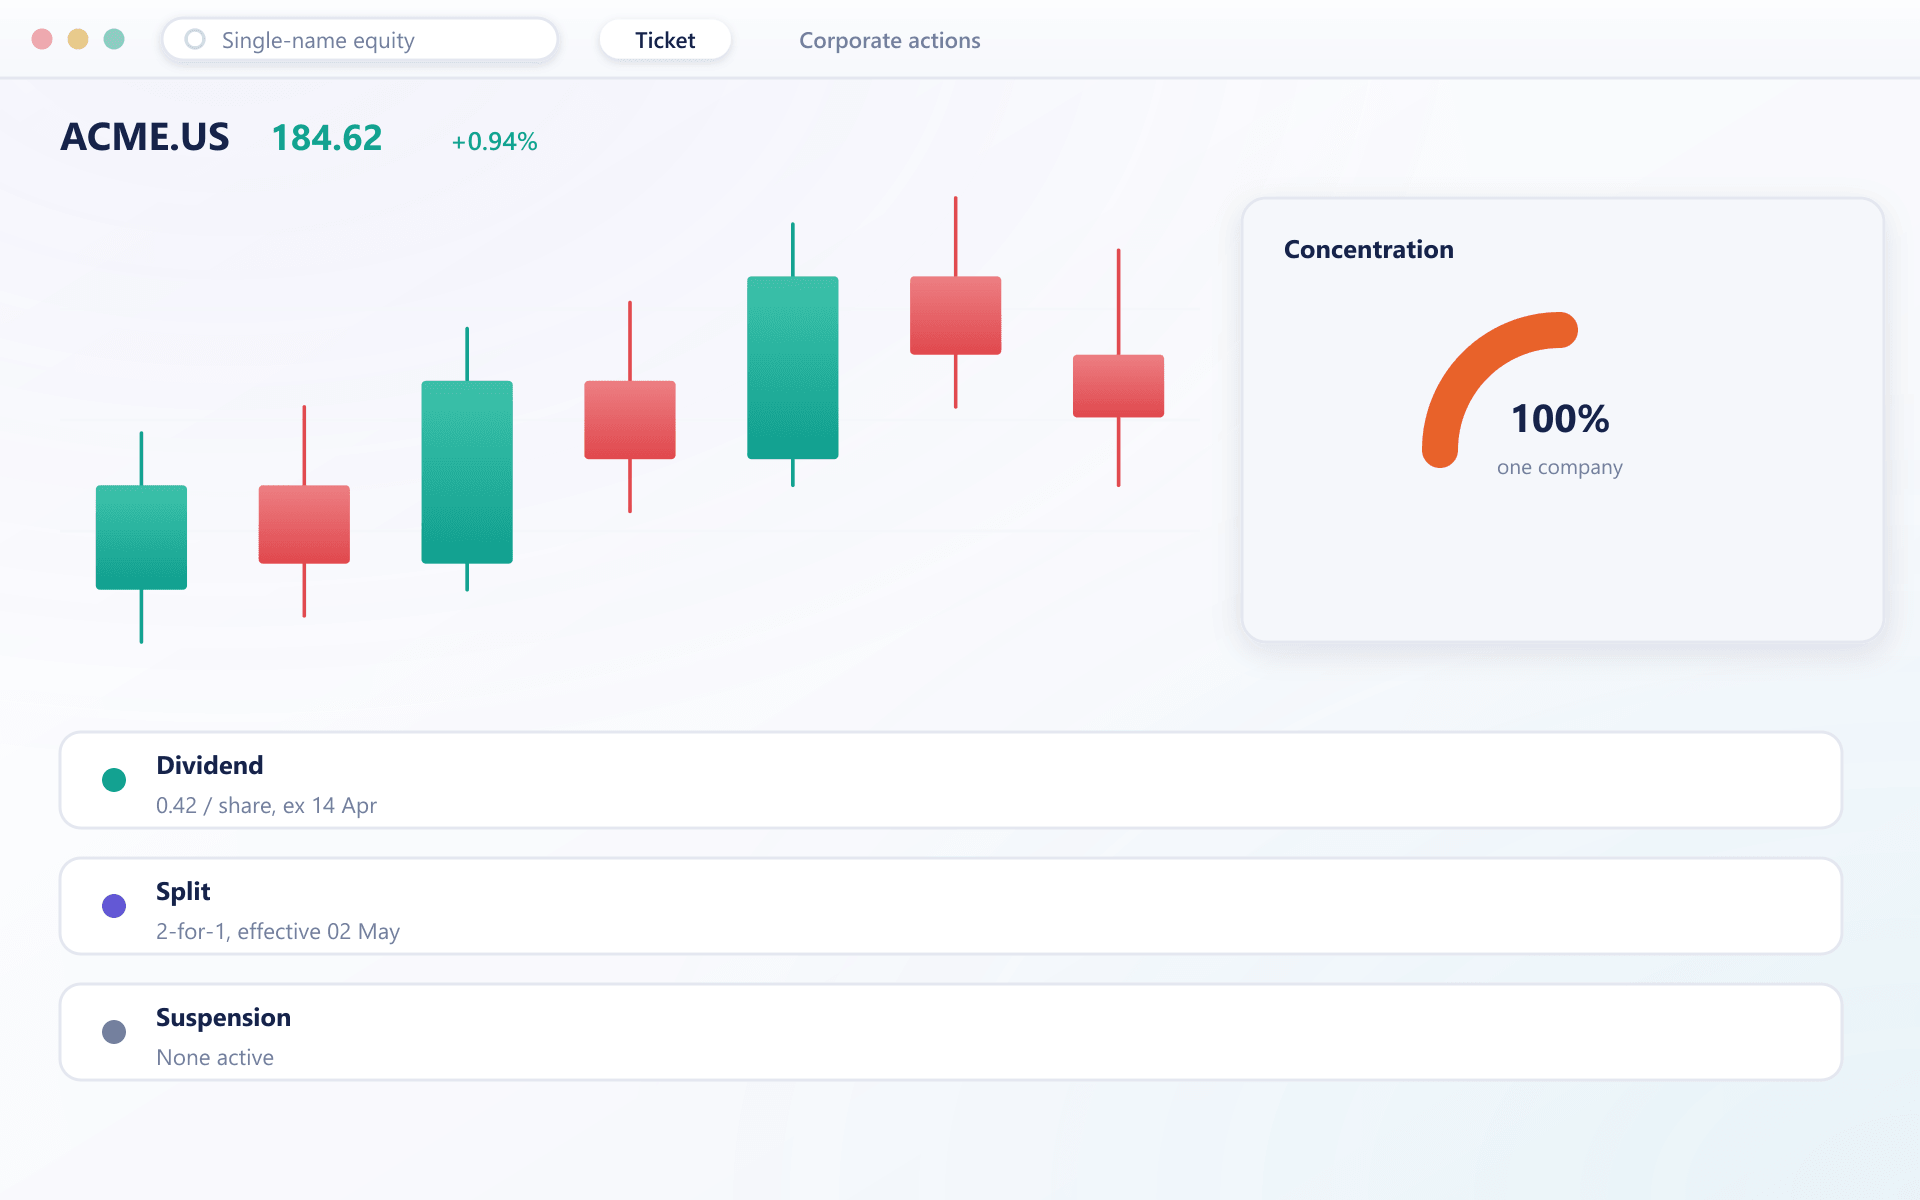Switch to Corporate actions tab

click(889, 40)
